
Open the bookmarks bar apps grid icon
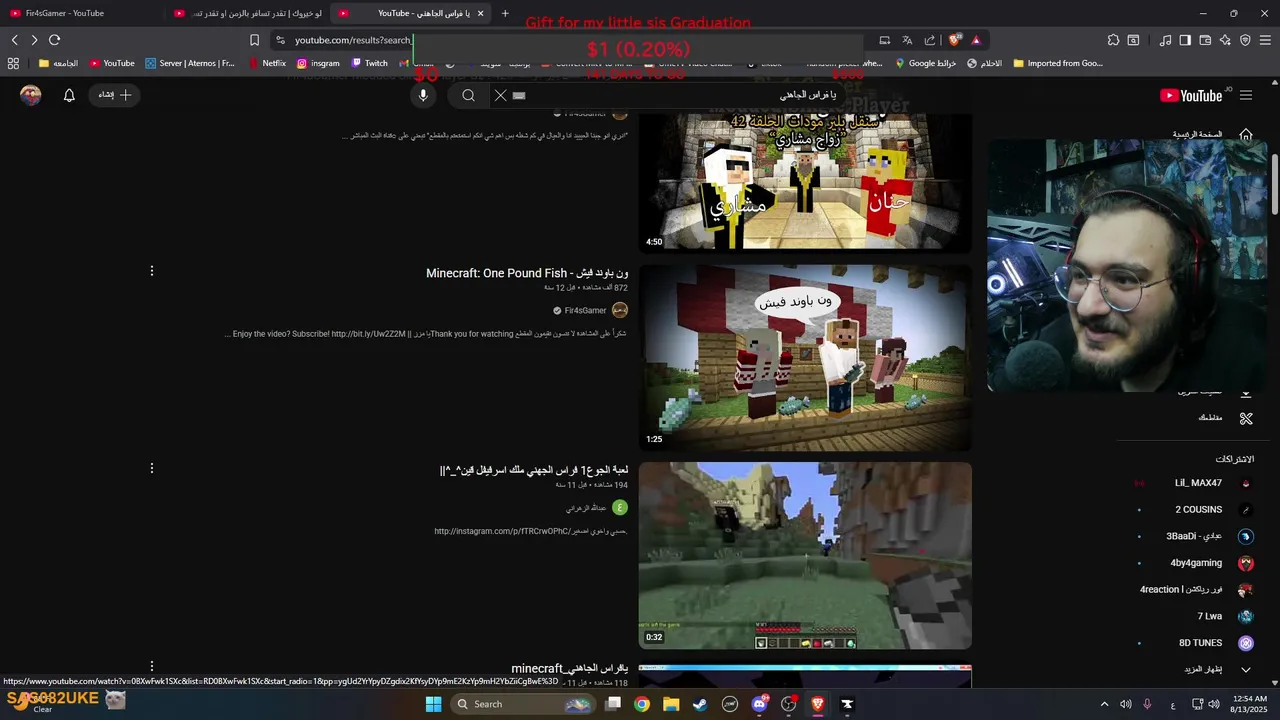(x=13, y=63)
